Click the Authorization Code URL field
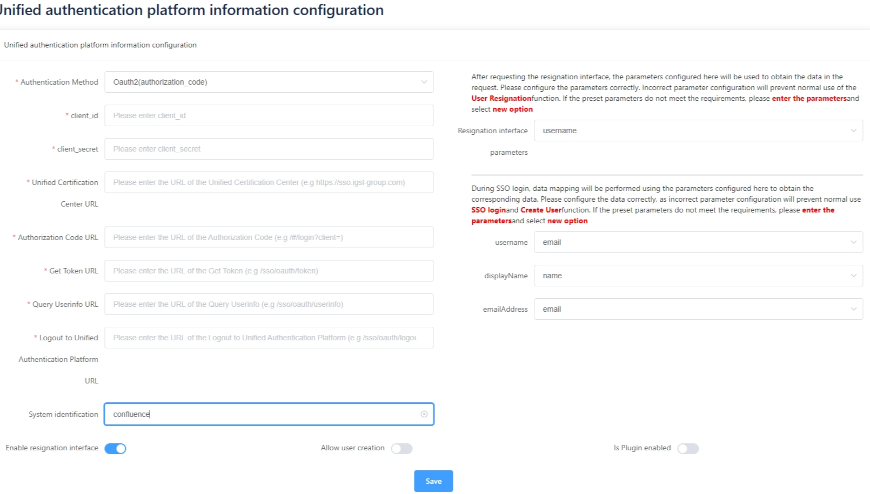870x494 pixels. [x=268, y=237]
